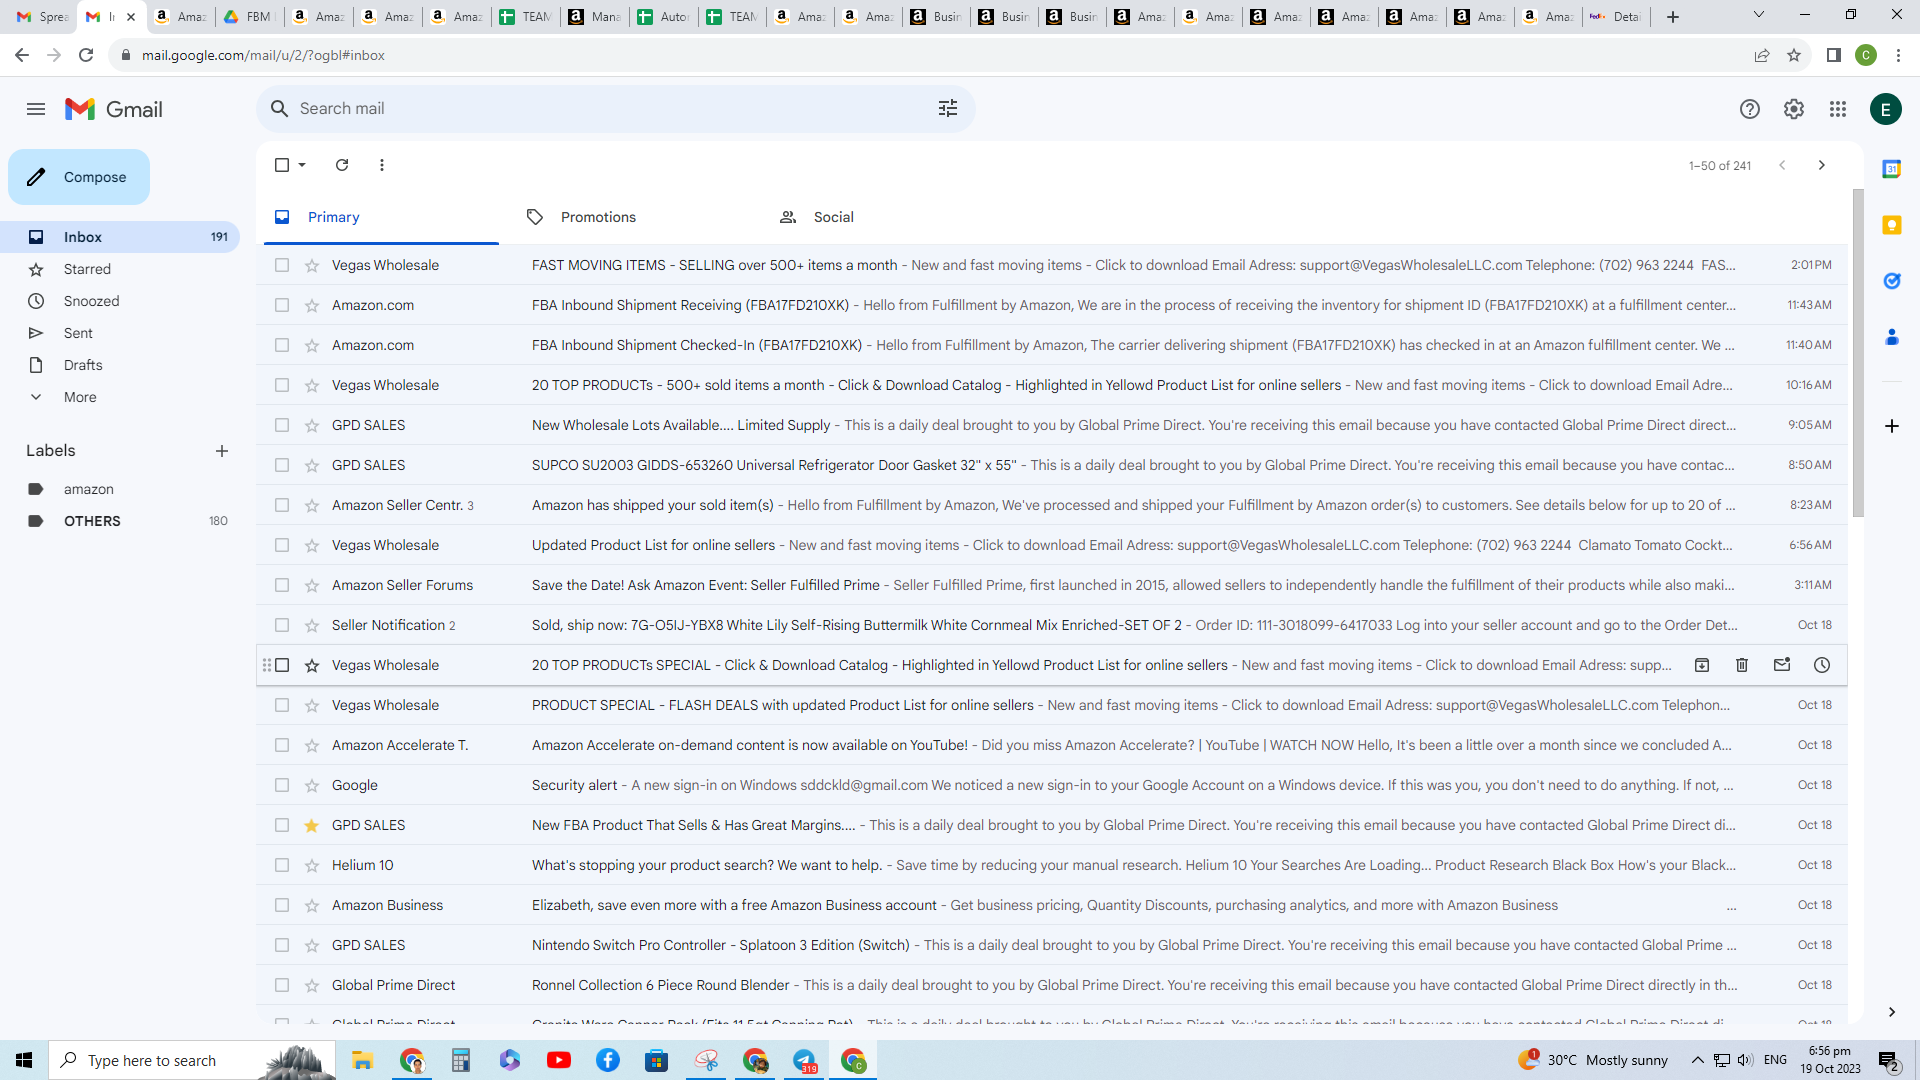This screenshot has width=1920, height=1080.
Task: Unstar the New FBA Product GPD SALES email
Action: tap(312, 825)
